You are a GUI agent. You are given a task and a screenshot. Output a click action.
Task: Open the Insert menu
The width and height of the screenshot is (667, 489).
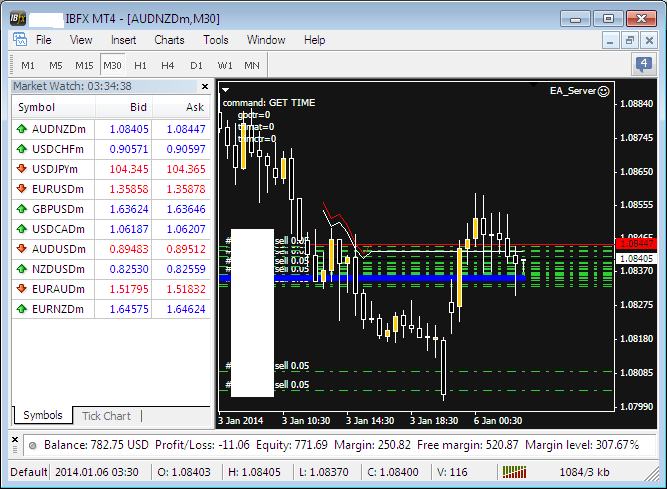pyautogui.click(x=123, y=40)
